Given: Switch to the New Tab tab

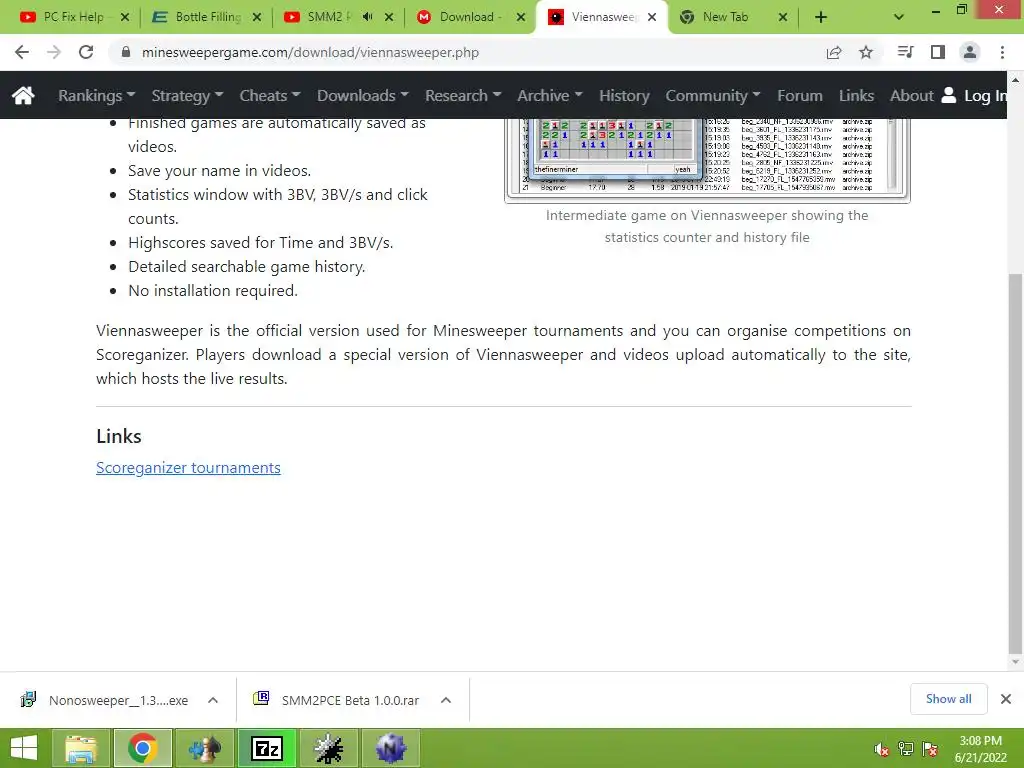Looking at the screenshot, I should click(733, 18).
